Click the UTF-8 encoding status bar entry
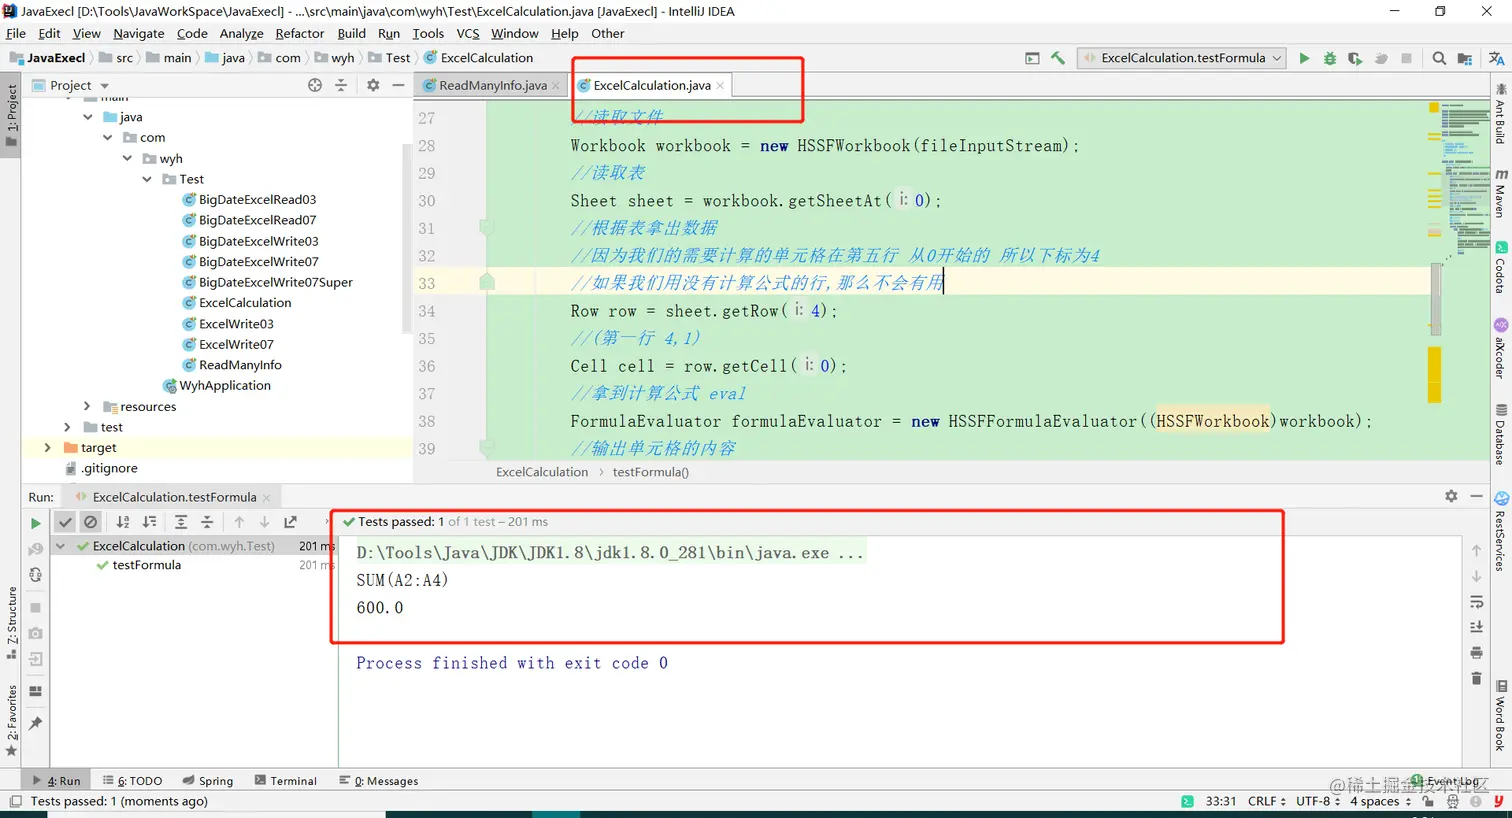This screenshot has height=818, width=1512. [1319, 801]
